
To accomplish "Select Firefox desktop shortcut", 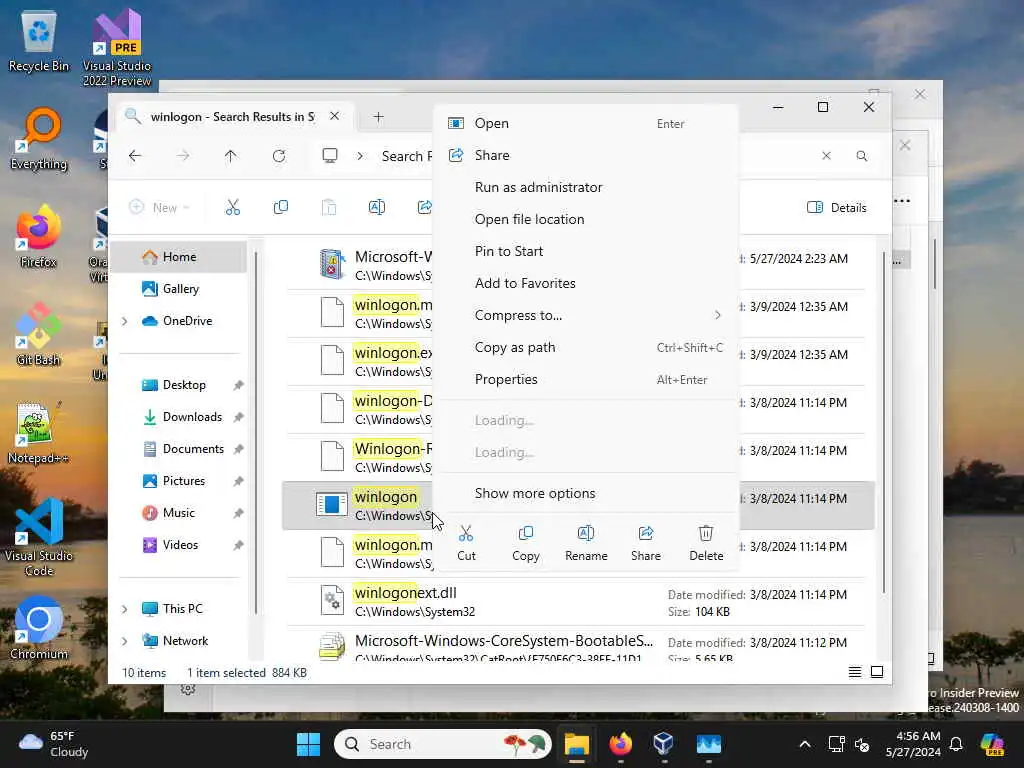I will 39,237.
